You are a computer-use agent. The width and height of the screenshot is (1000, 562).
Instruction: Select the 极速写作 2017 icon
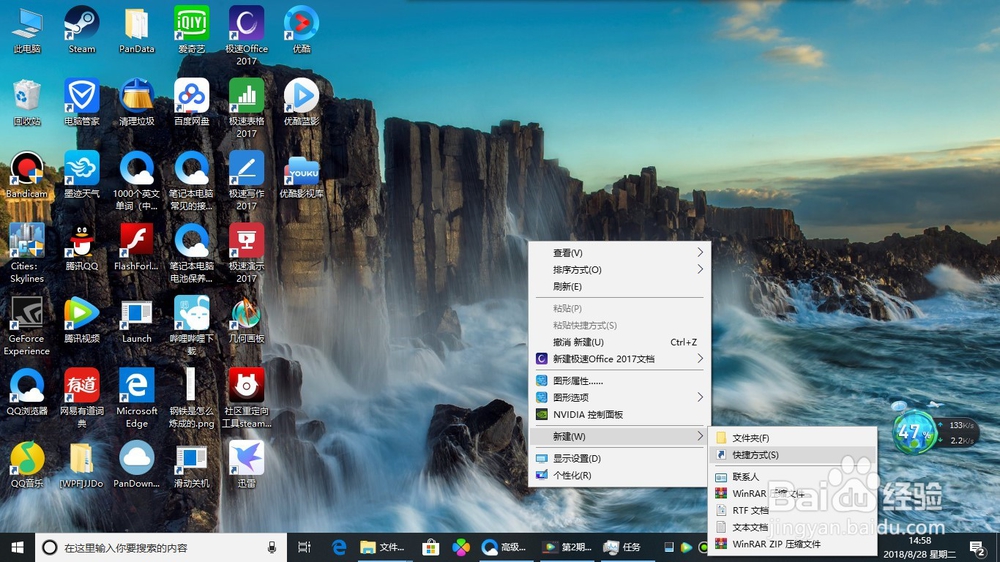point(246,181)
